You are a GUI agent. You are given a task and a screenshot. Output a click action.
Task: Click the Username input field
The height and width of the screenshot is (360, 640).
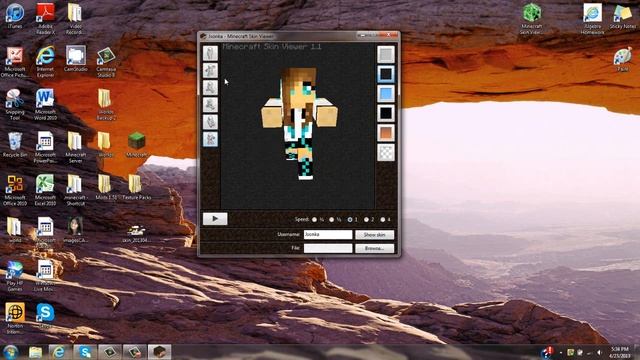(x=328, y=235)
